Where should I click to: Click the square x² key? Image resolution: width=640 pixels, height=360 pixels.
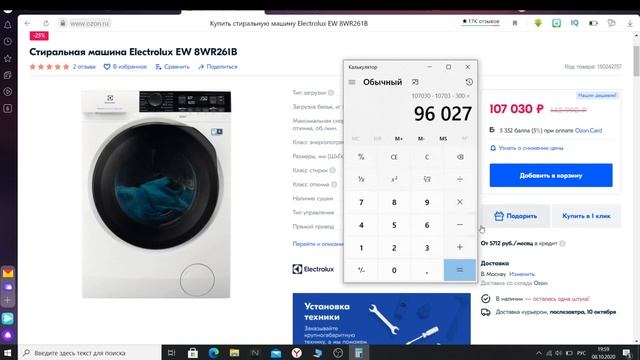(x=394, y=179)
